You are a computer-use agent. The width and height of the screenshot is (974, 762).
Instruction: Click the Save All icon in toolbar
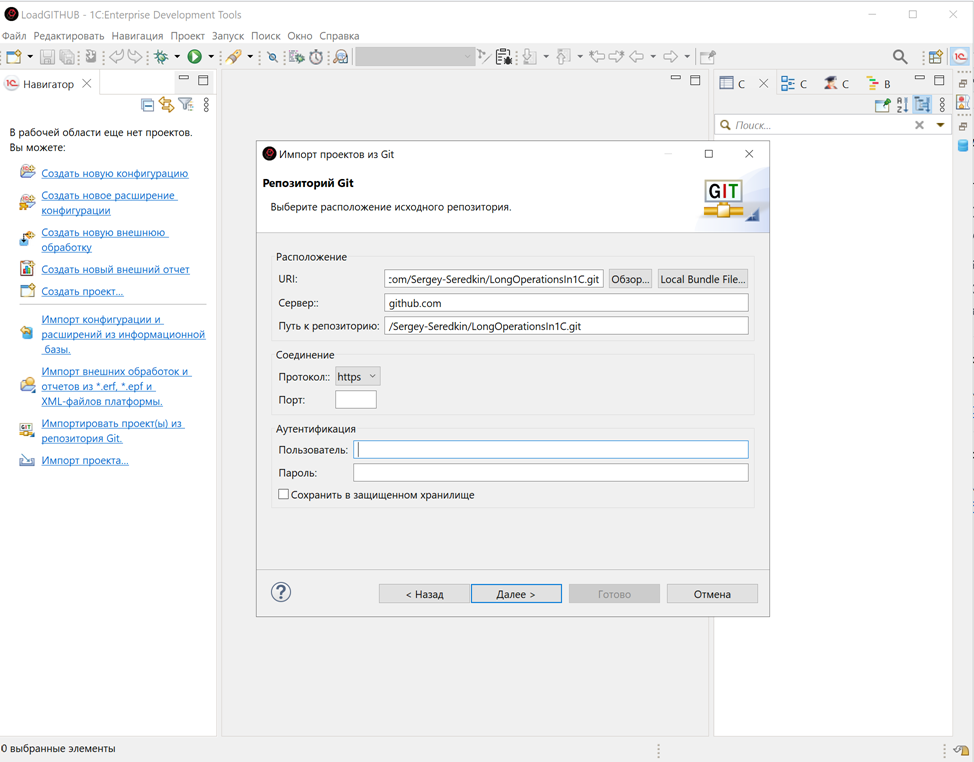click(66, 57)
